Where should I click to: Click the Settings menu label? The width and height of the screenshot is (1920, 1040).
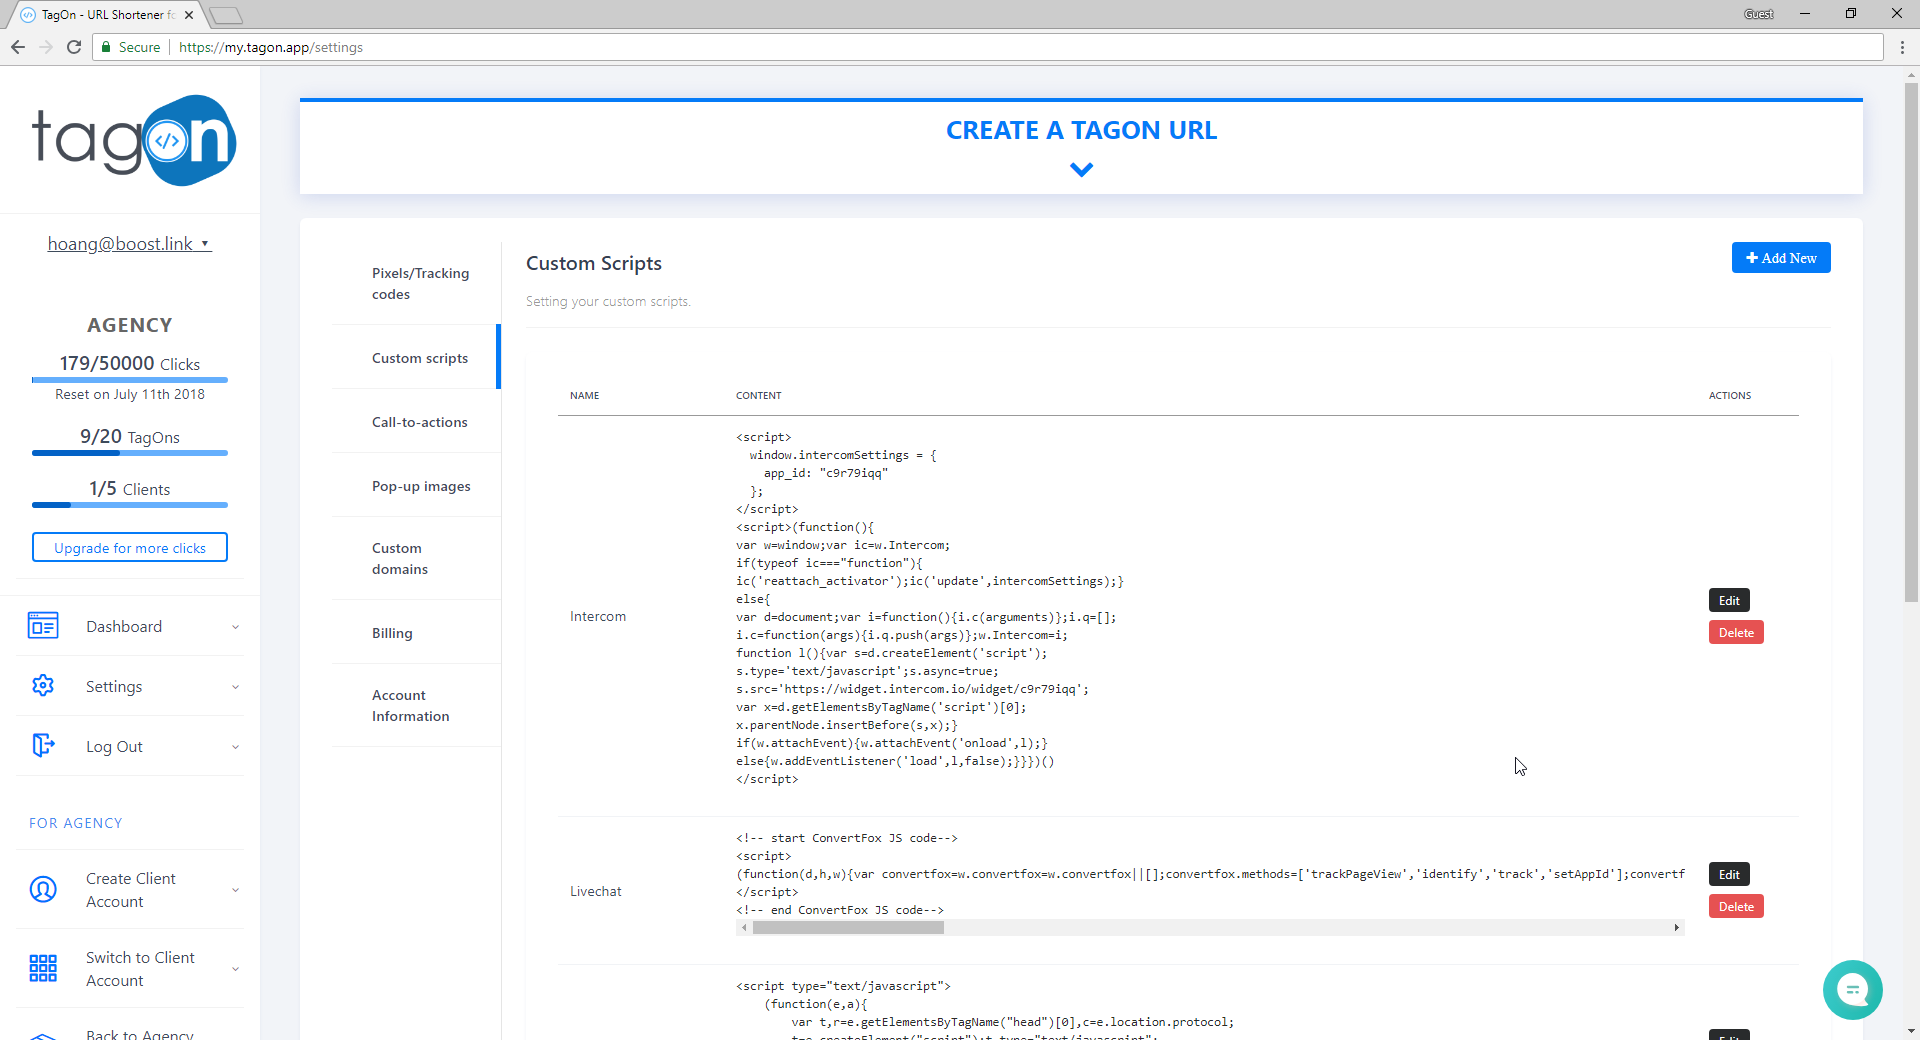tap(114, 686)
